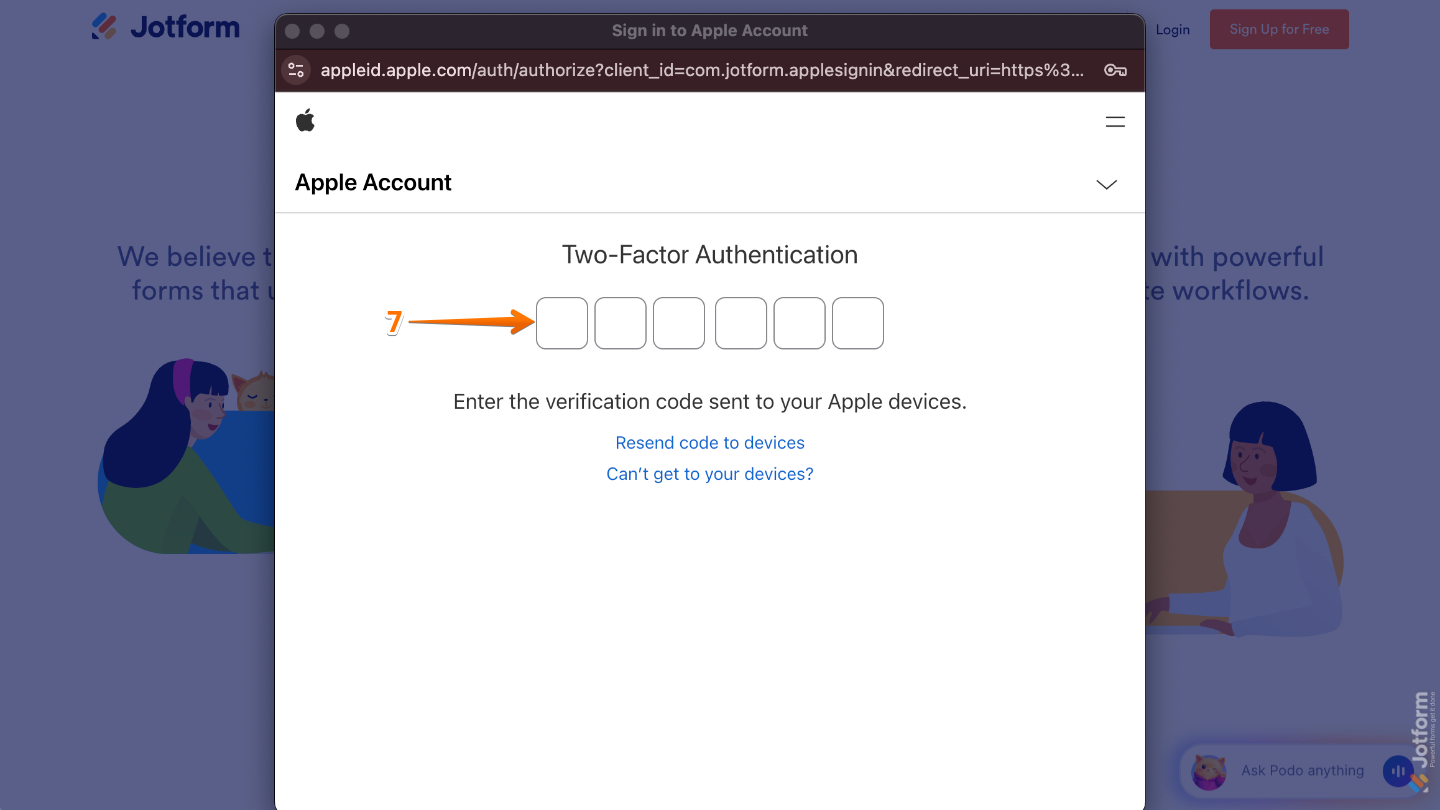Click the Jotform logo
This screenshot has height=810, width=1440.
pos(165,27)
